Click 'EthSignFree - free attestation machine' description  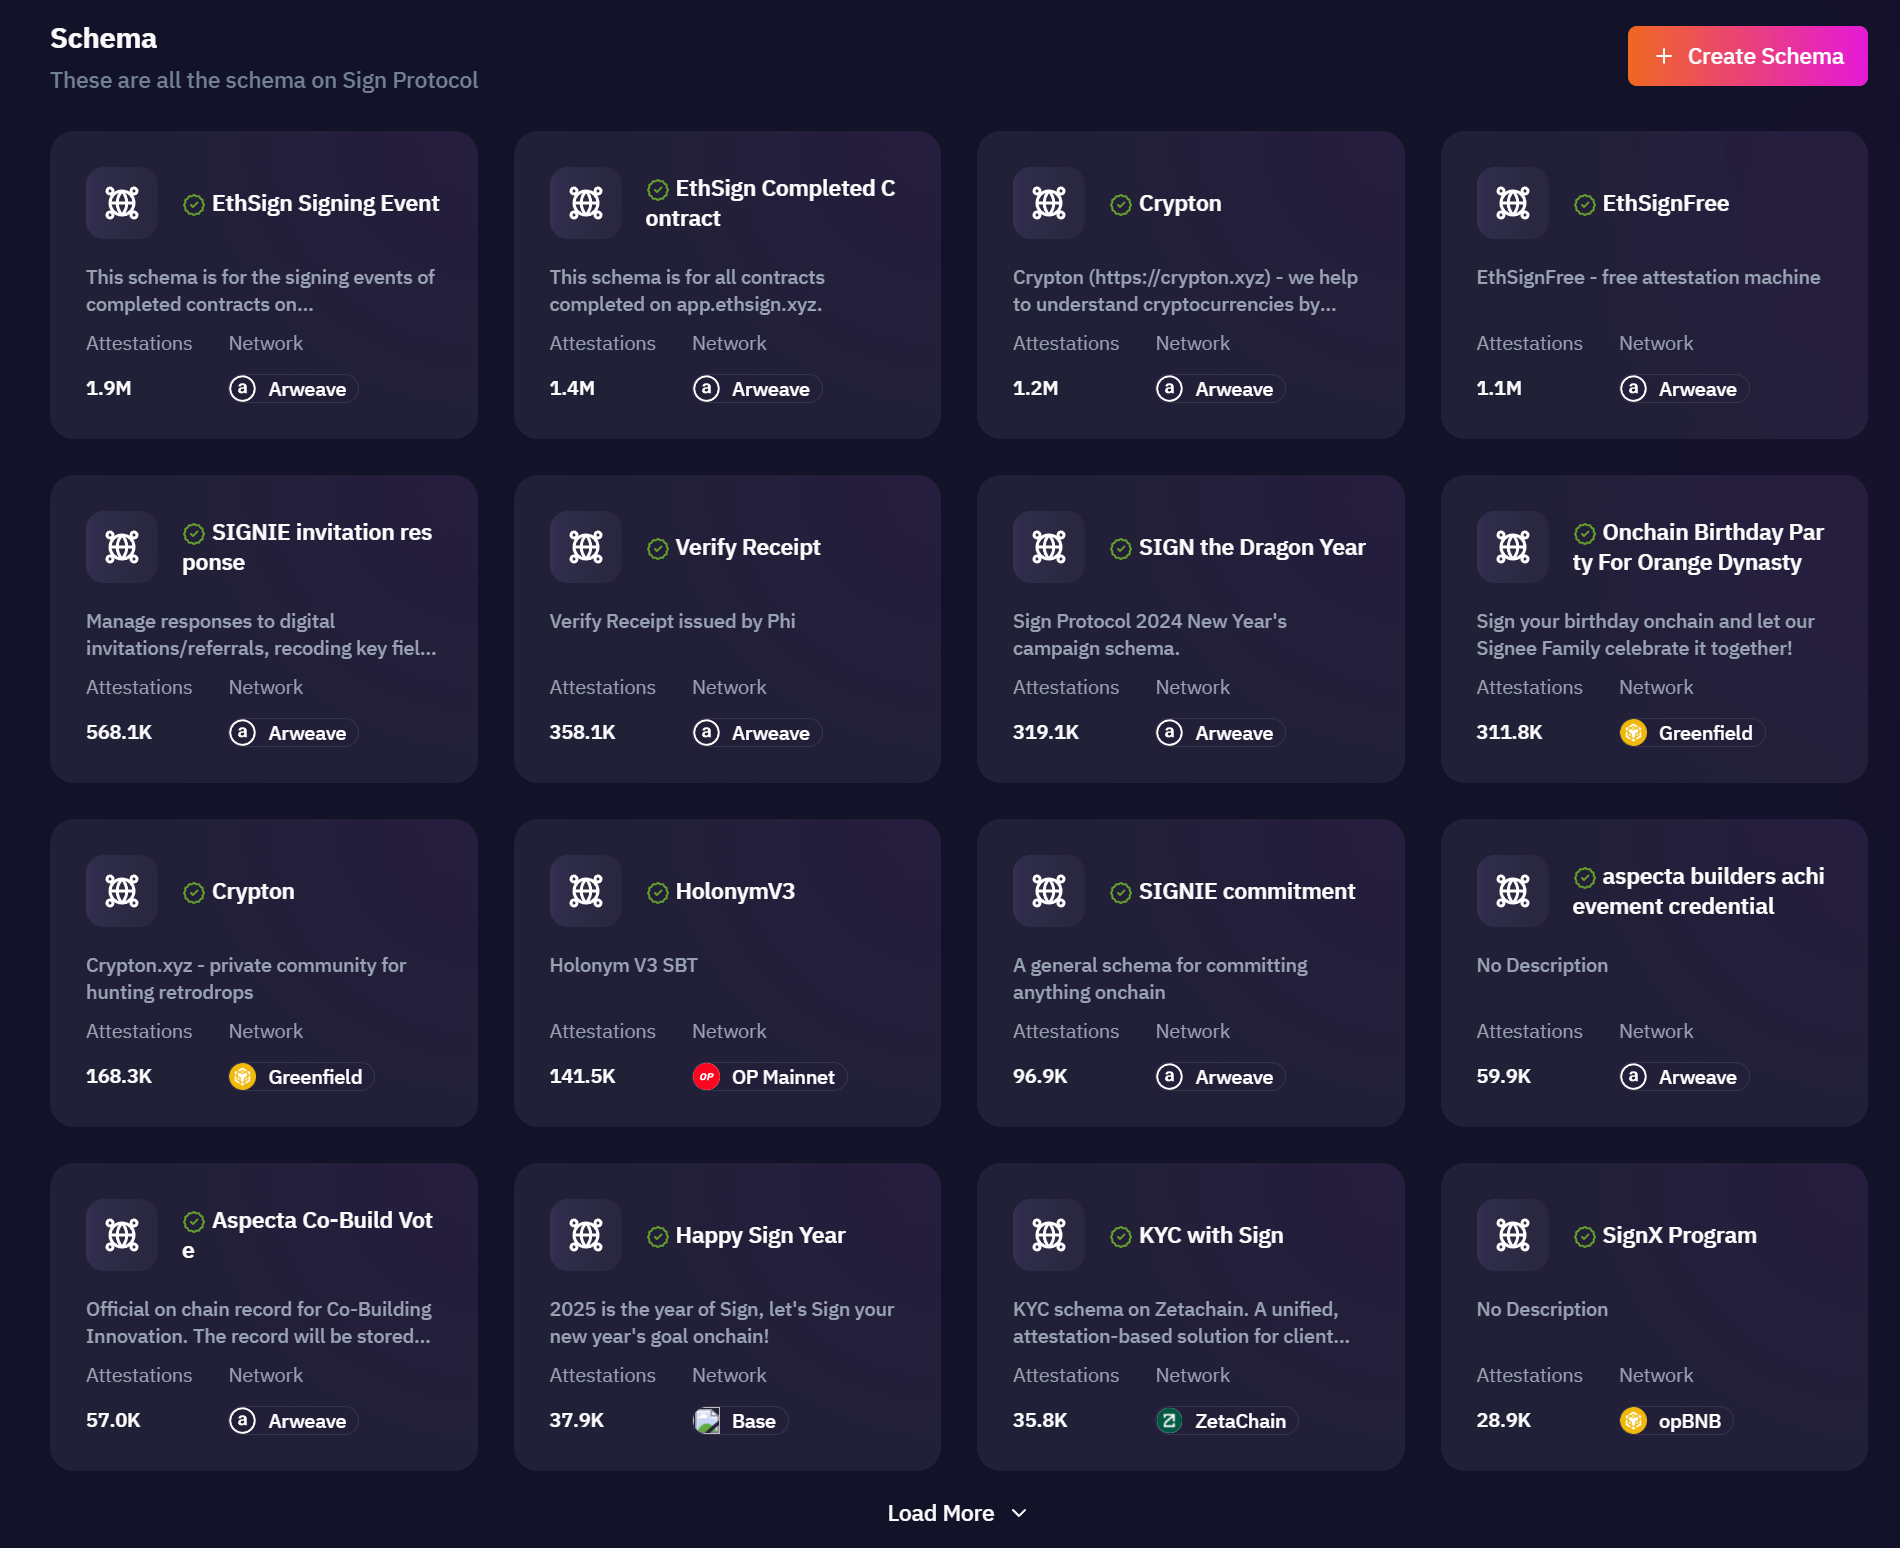(x=1648, y=277)
